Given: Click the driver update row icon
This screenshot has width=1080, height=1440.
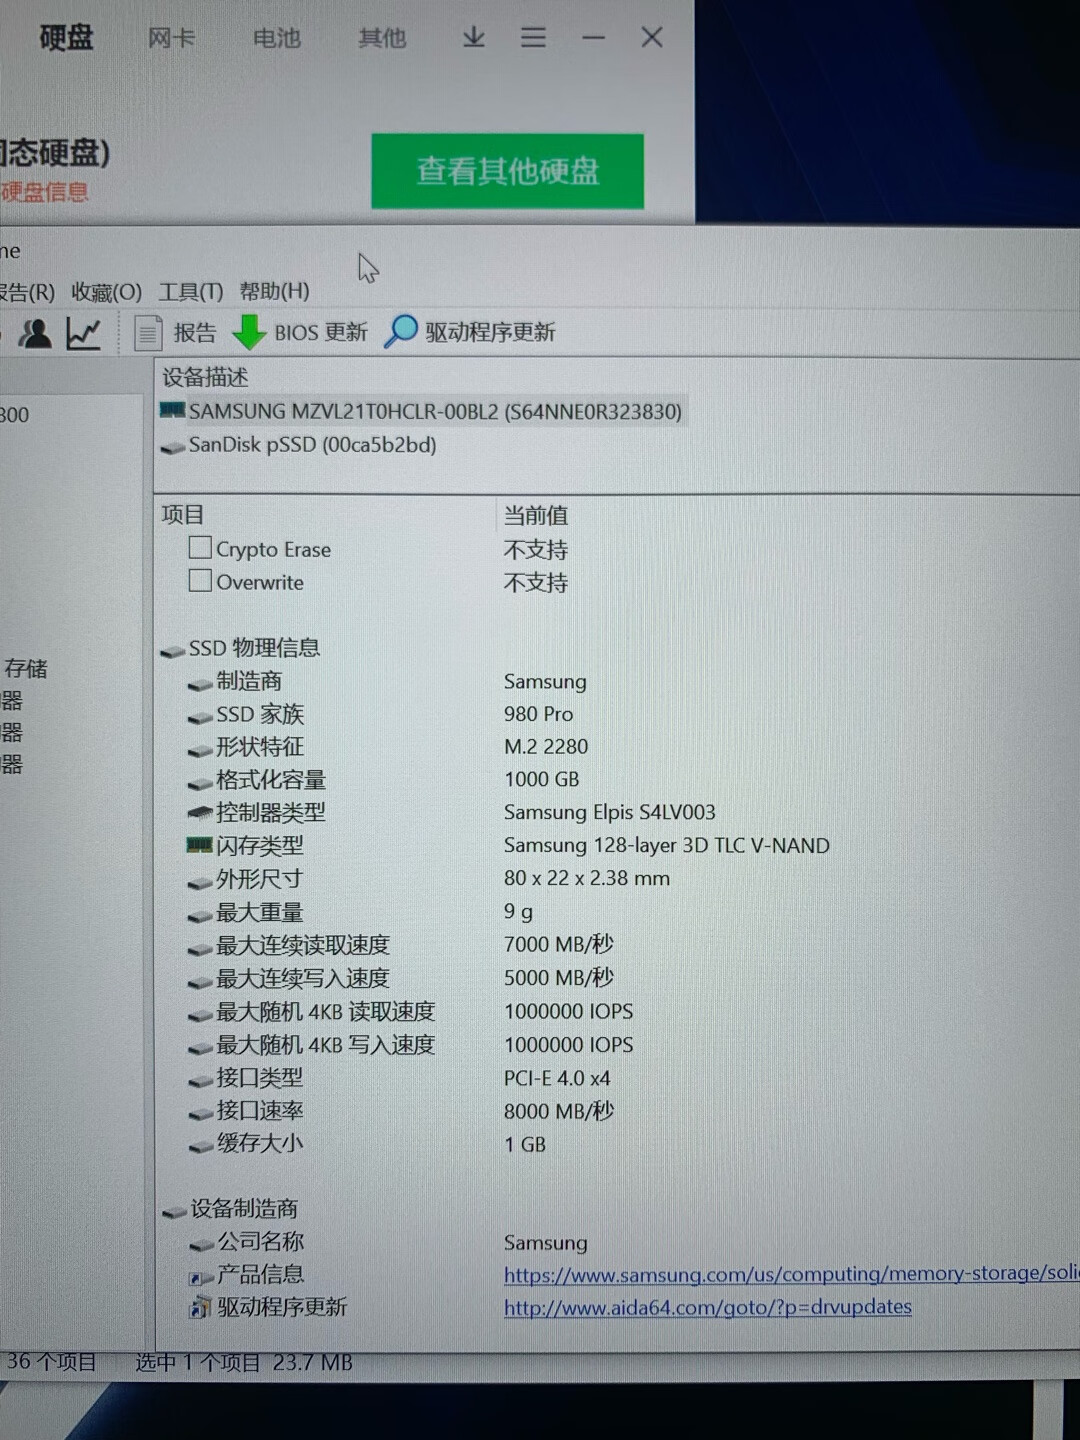Looking at the screenshot, I should pyautogui.click(x=200, y=1308).
